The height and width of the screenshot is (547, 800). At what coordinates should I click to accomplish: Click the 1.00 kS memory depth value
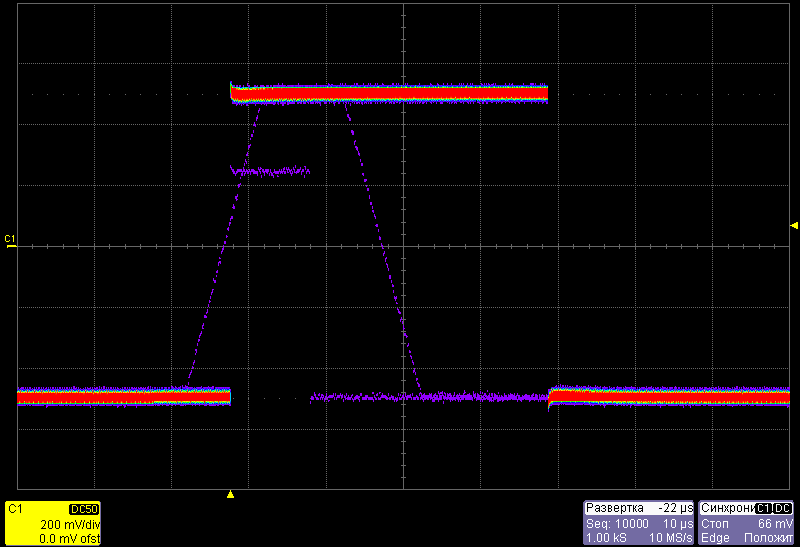pyautogui.click(x=606, y=538)
